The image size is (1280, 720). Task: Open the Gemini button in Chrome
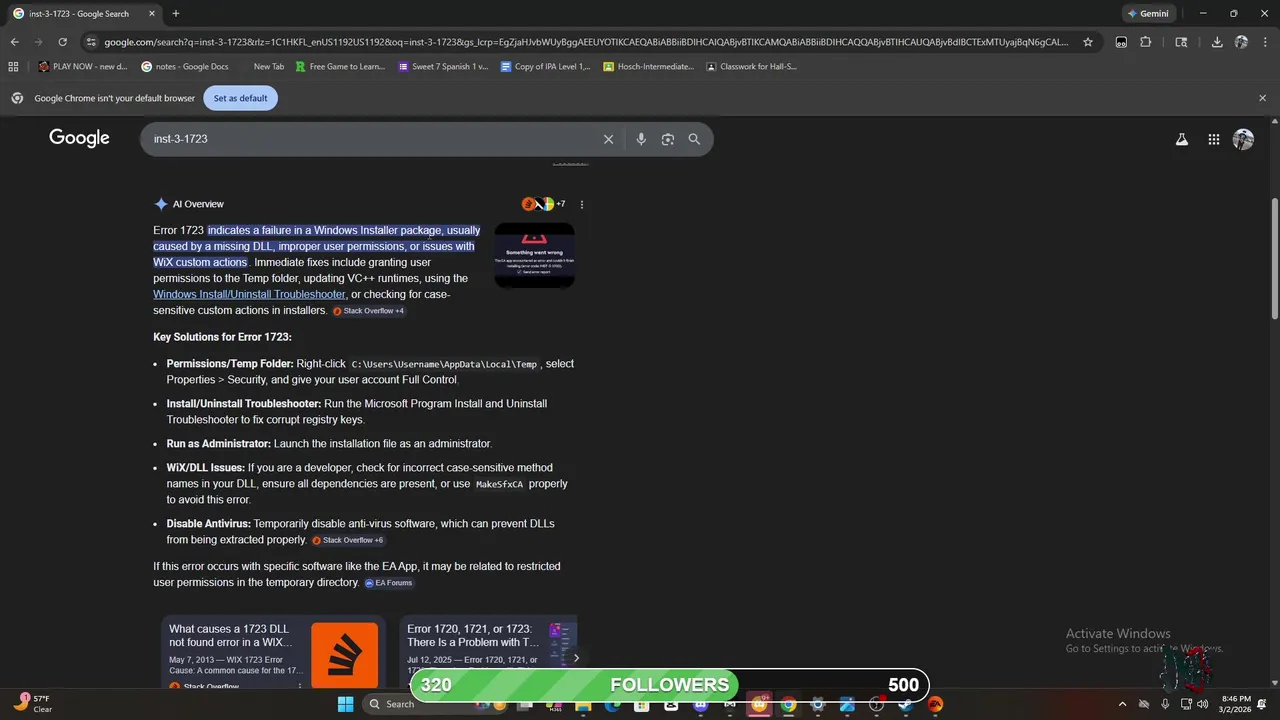point(1147,14)
